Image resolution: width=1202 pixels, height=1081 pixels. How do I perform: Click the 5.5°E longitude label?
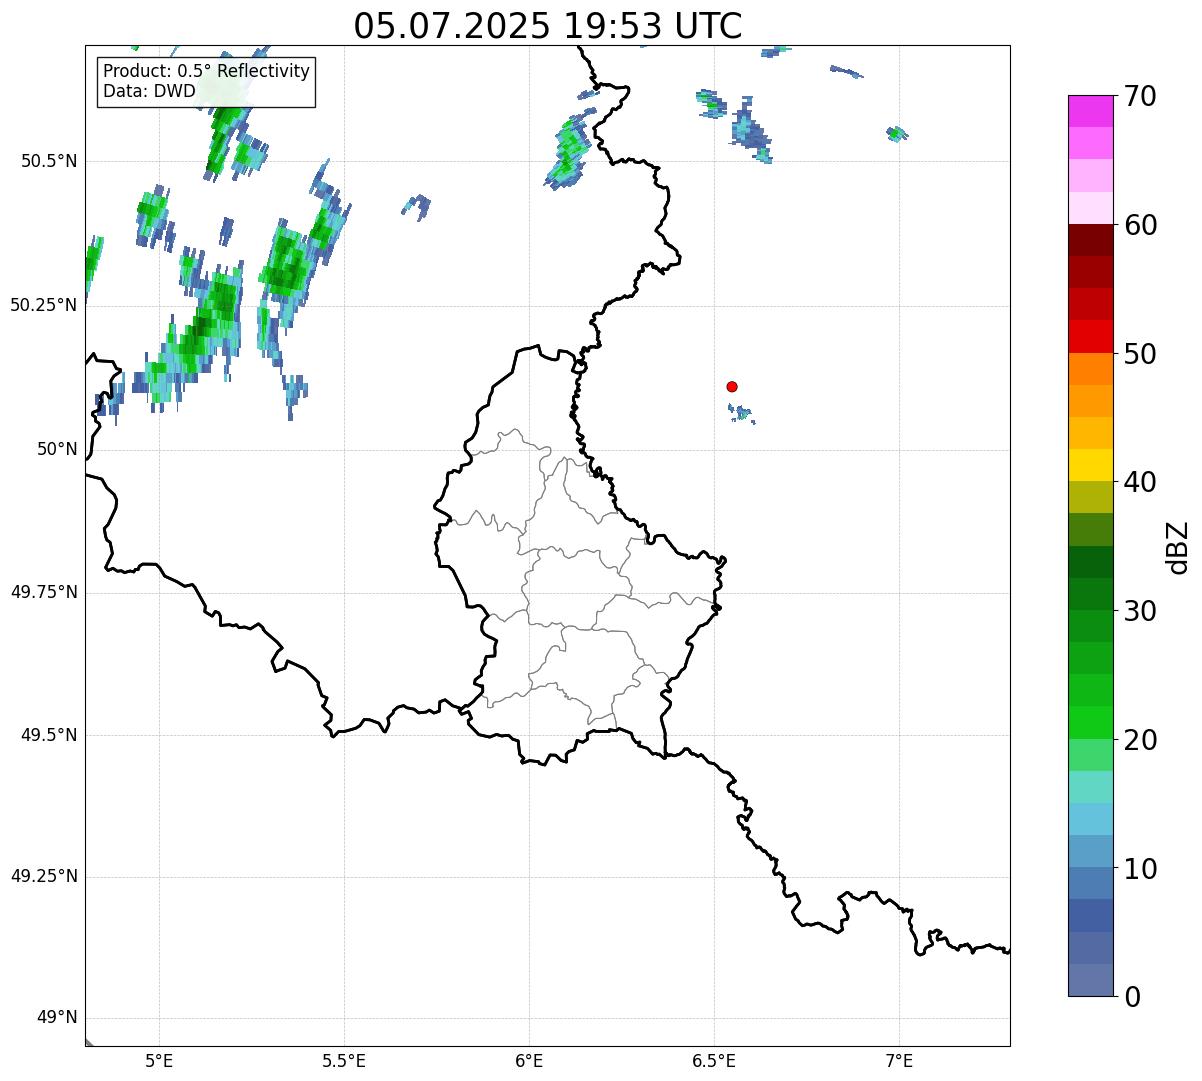coord(344,1060)
